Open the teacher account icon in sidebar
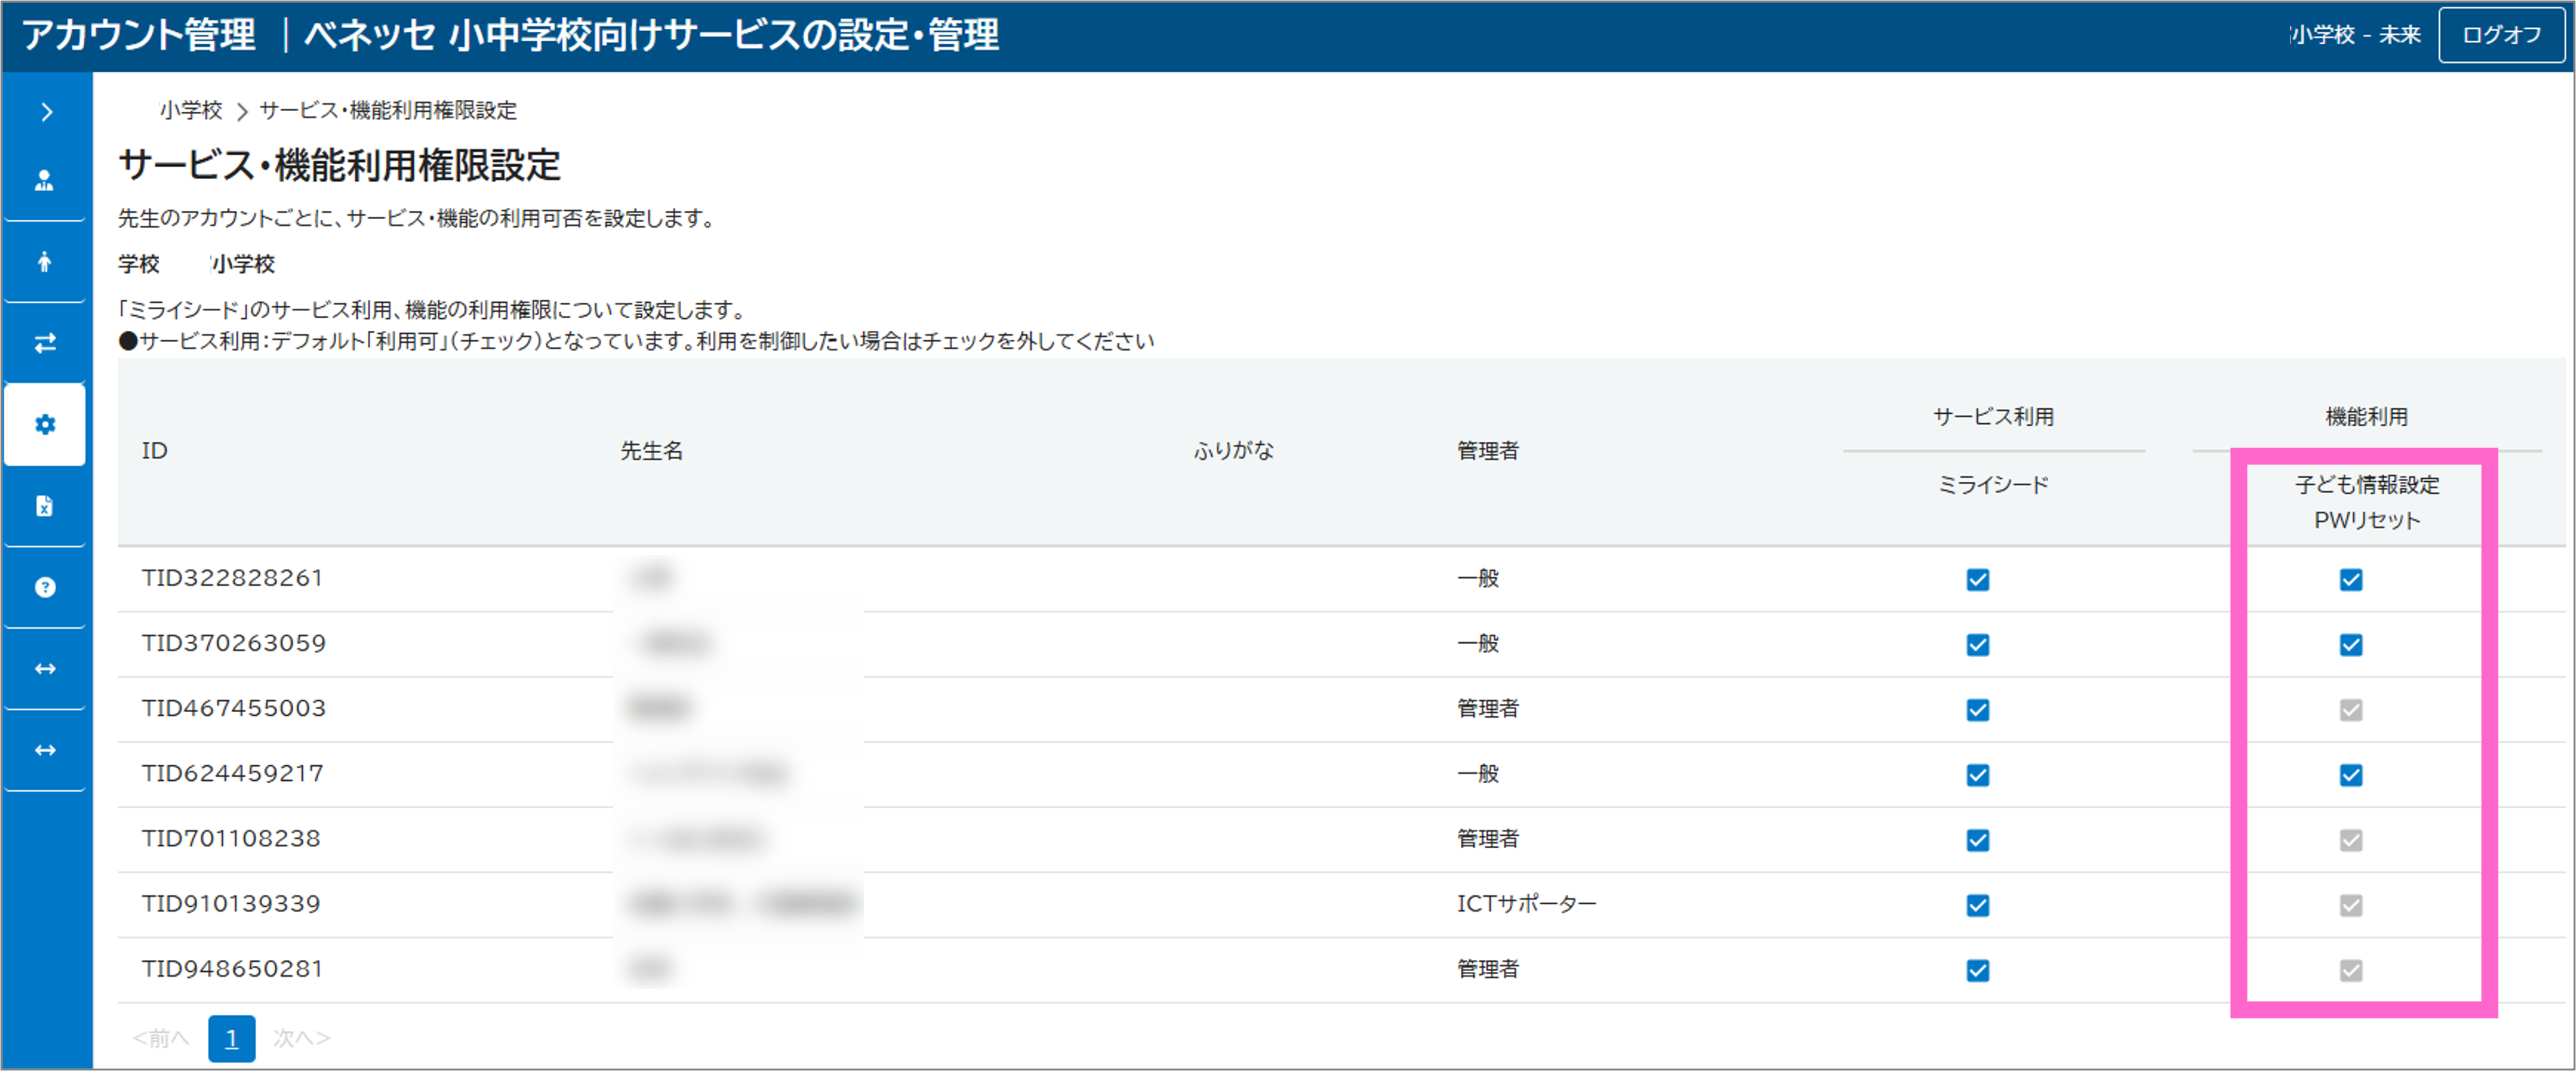Screen dimensions: 2576x1071 [45, 181]
